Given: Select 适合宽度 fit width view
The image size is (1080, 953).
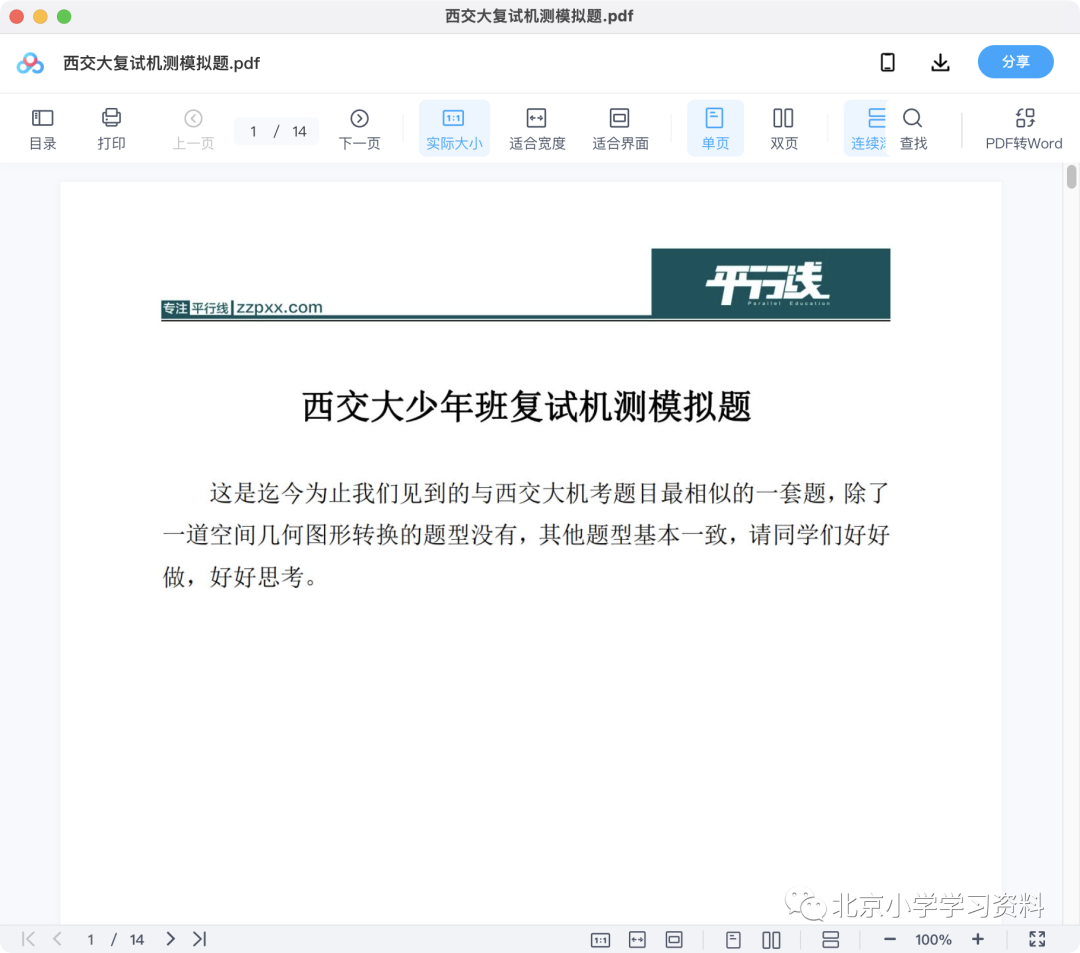Looking at the screenshot, I should (x=537, y=129).
